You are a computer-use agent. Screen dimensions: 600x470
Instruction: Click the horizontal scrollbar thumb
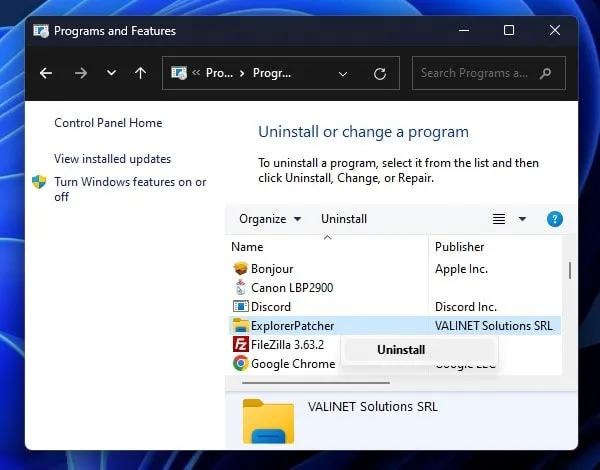click(316, 382)
